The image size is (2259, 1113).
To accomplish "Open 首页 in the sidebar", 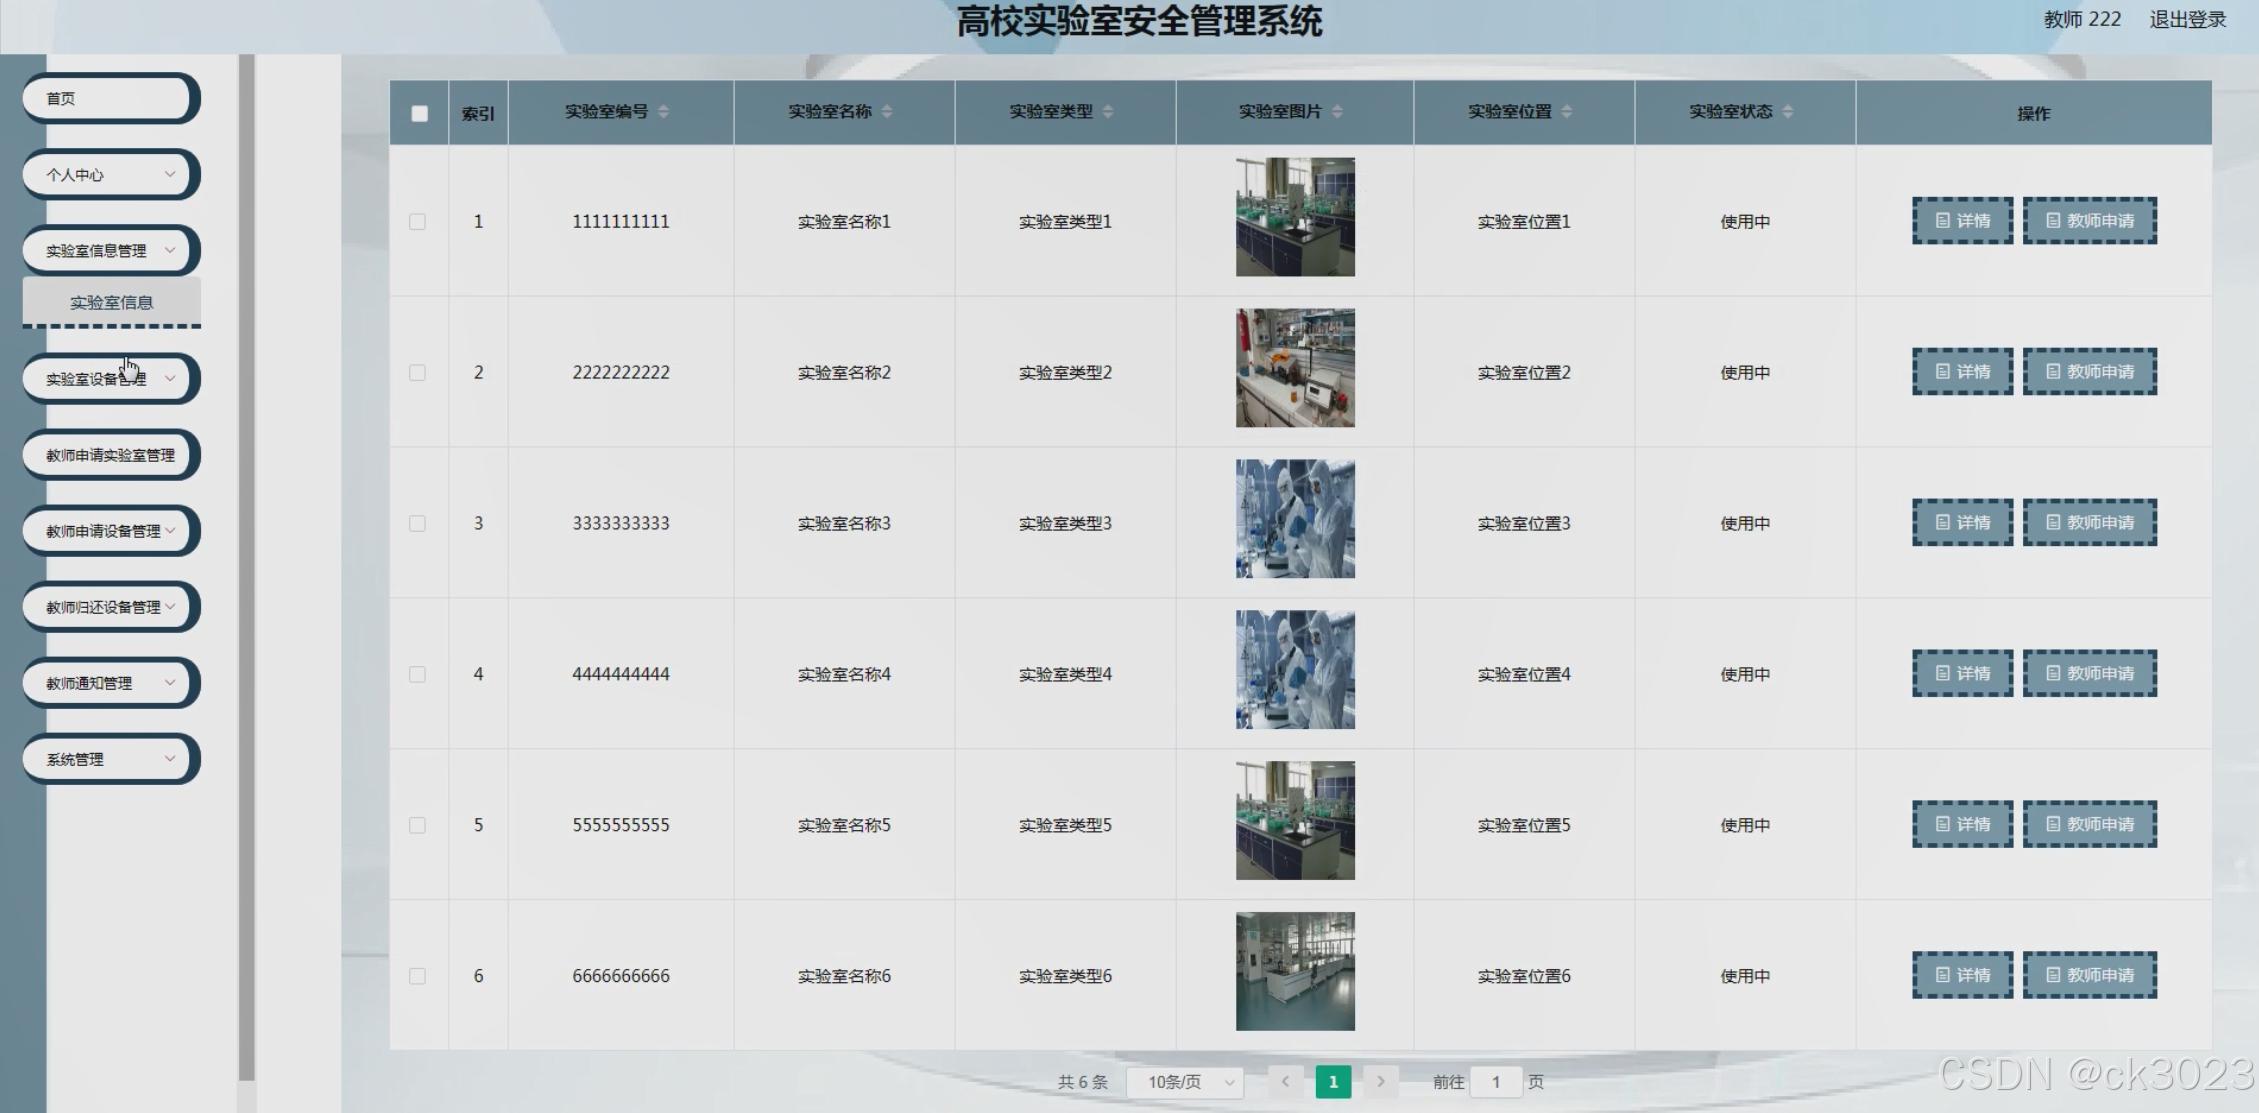I will point(110,98).
